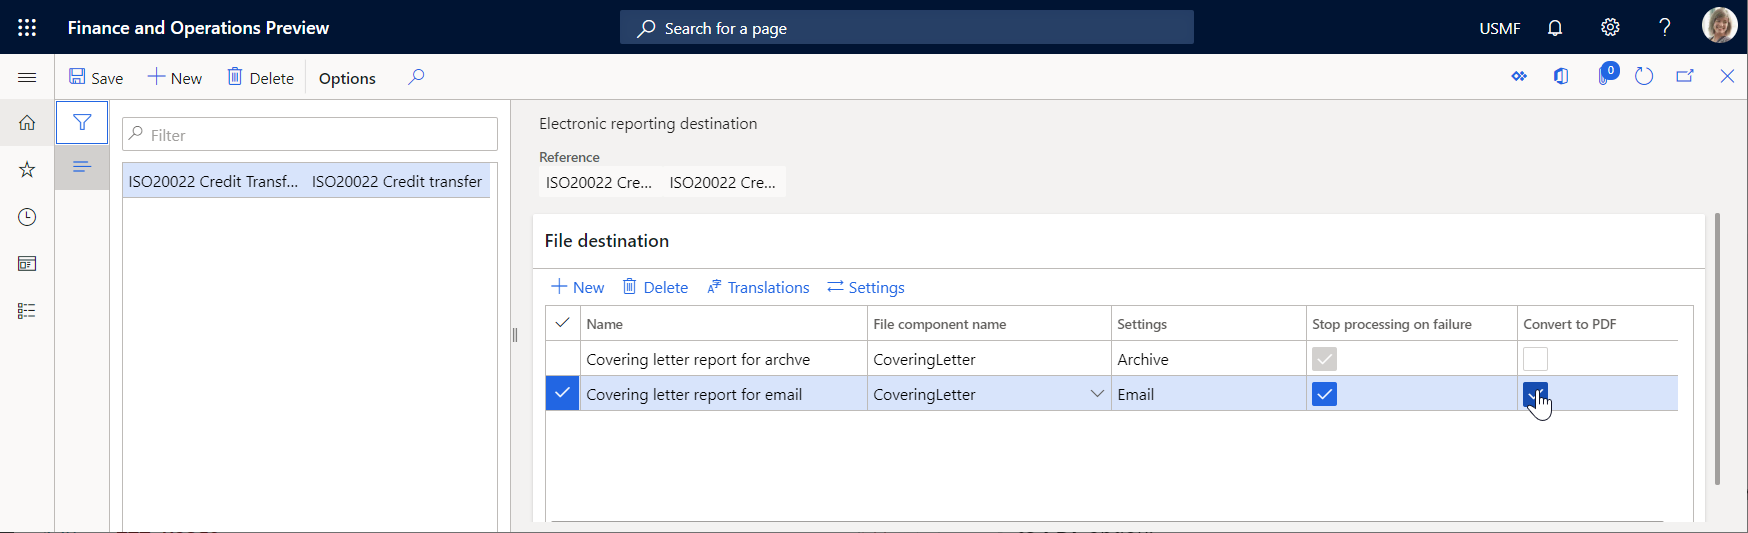Open the USMF company picker
Screen dimensions: 1748x533
click(1499, 28)
